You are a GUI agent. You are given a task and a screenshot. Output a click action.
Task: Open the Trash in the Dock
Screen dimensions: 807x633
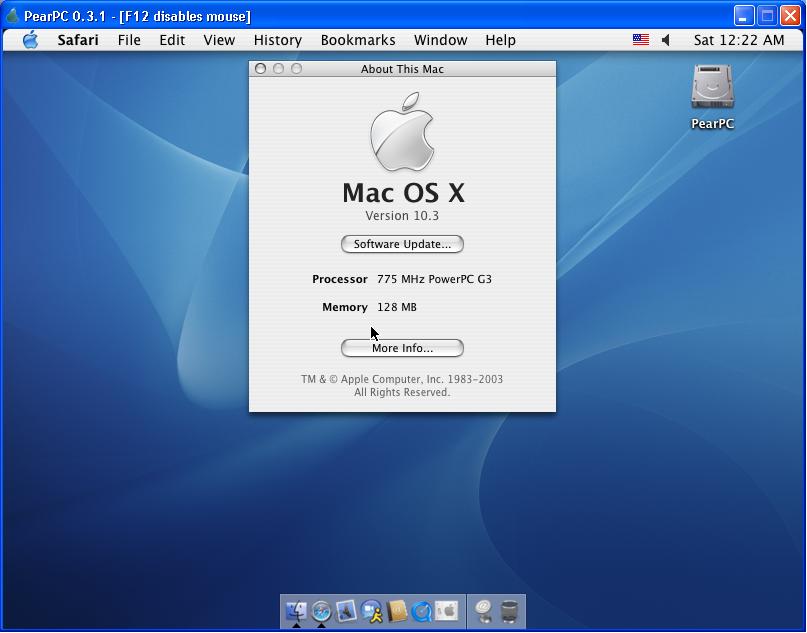coord(509,610)
